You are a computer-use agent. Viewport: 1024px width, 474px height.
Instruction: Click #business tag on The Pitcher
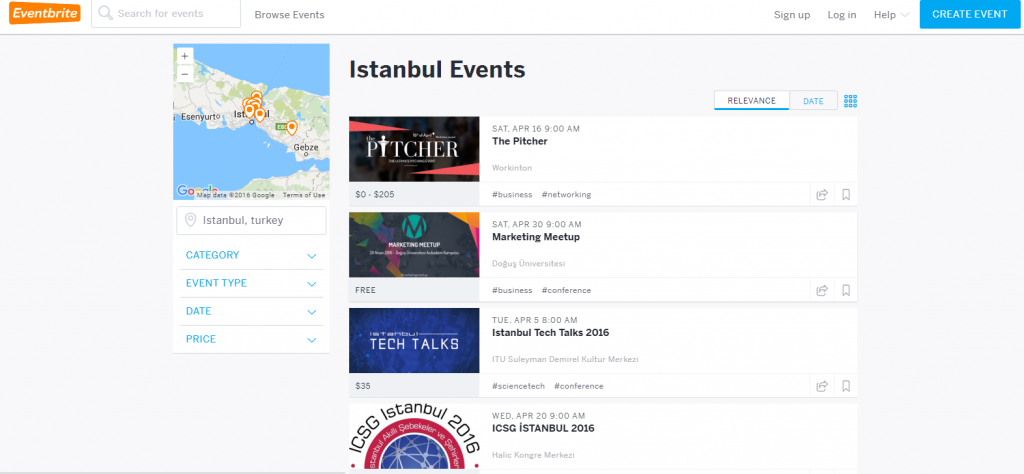512,195
